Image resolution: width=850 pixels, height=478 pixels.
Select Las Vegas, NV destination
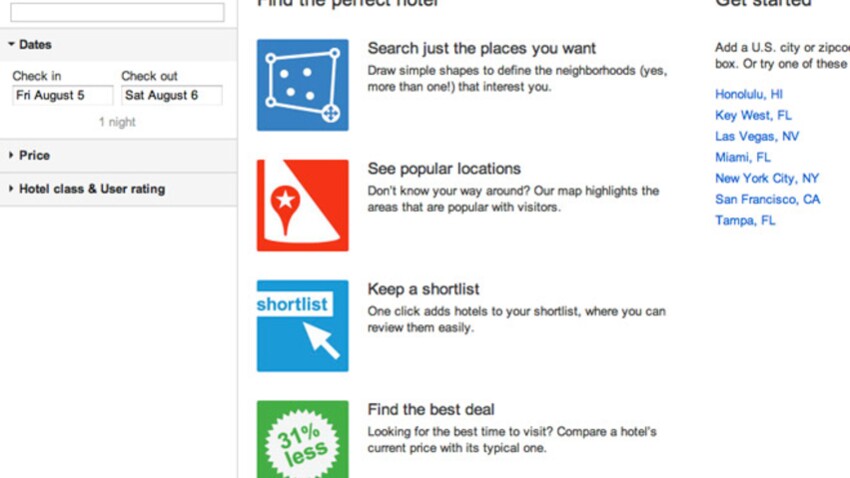(x=757, y=137)
